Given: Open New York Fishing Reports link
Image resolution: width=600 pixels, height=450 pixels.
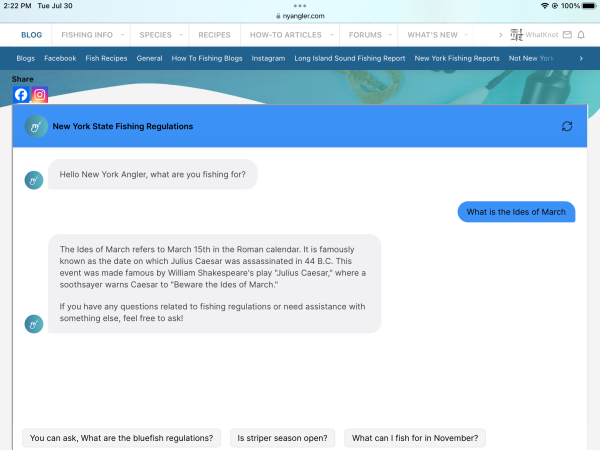Looking at the screenshot, I should [457, 59].
